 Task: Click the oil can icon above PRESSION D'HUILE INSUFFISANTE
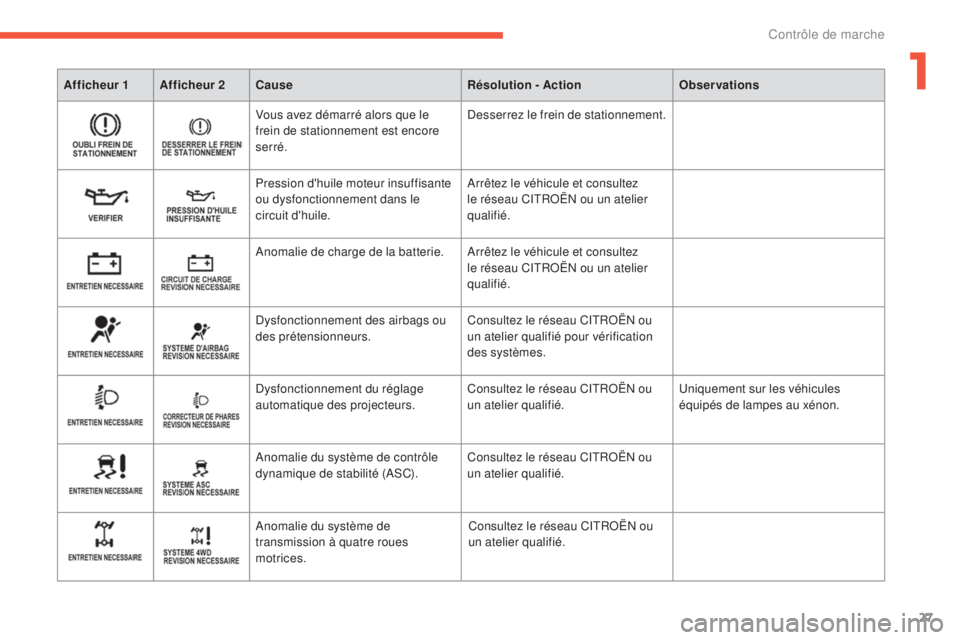201,195
